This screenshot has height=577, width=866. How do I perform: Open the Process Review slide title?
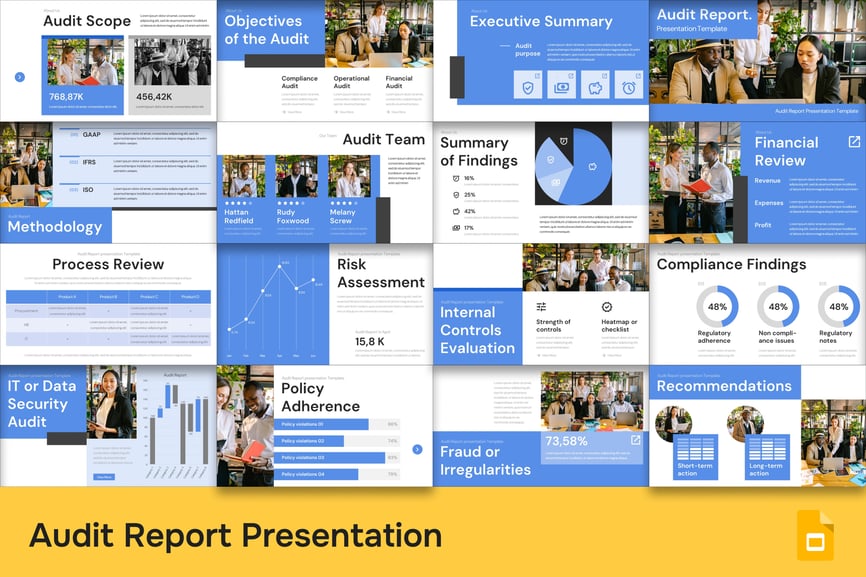108,264
